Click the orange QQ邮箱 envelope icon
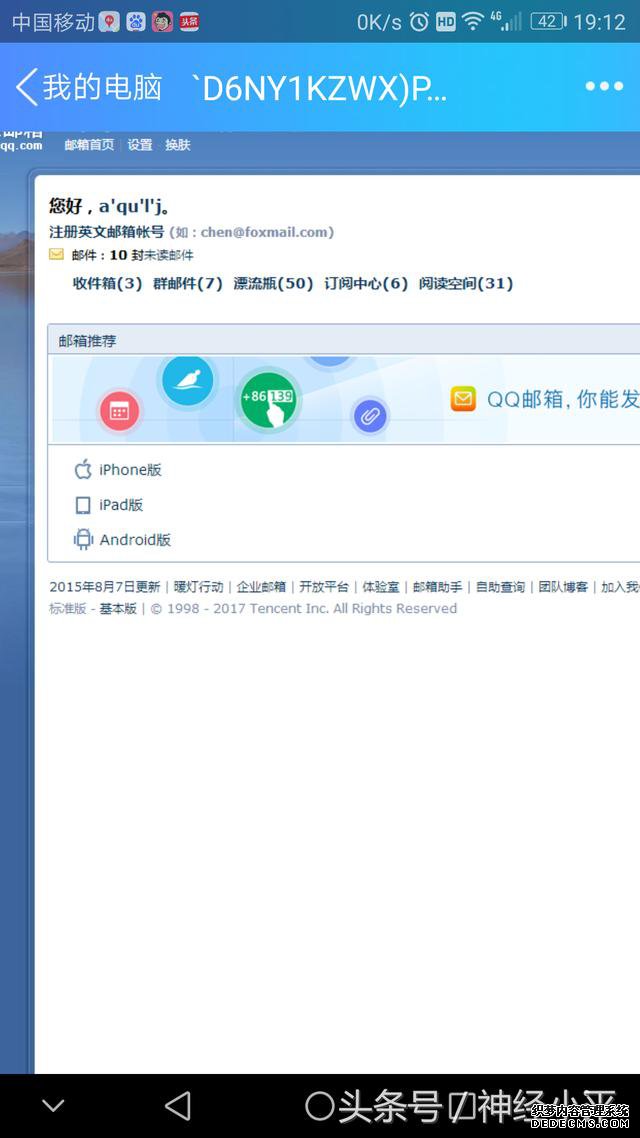This screenshot has width=640, height=1138. (463, 399)
